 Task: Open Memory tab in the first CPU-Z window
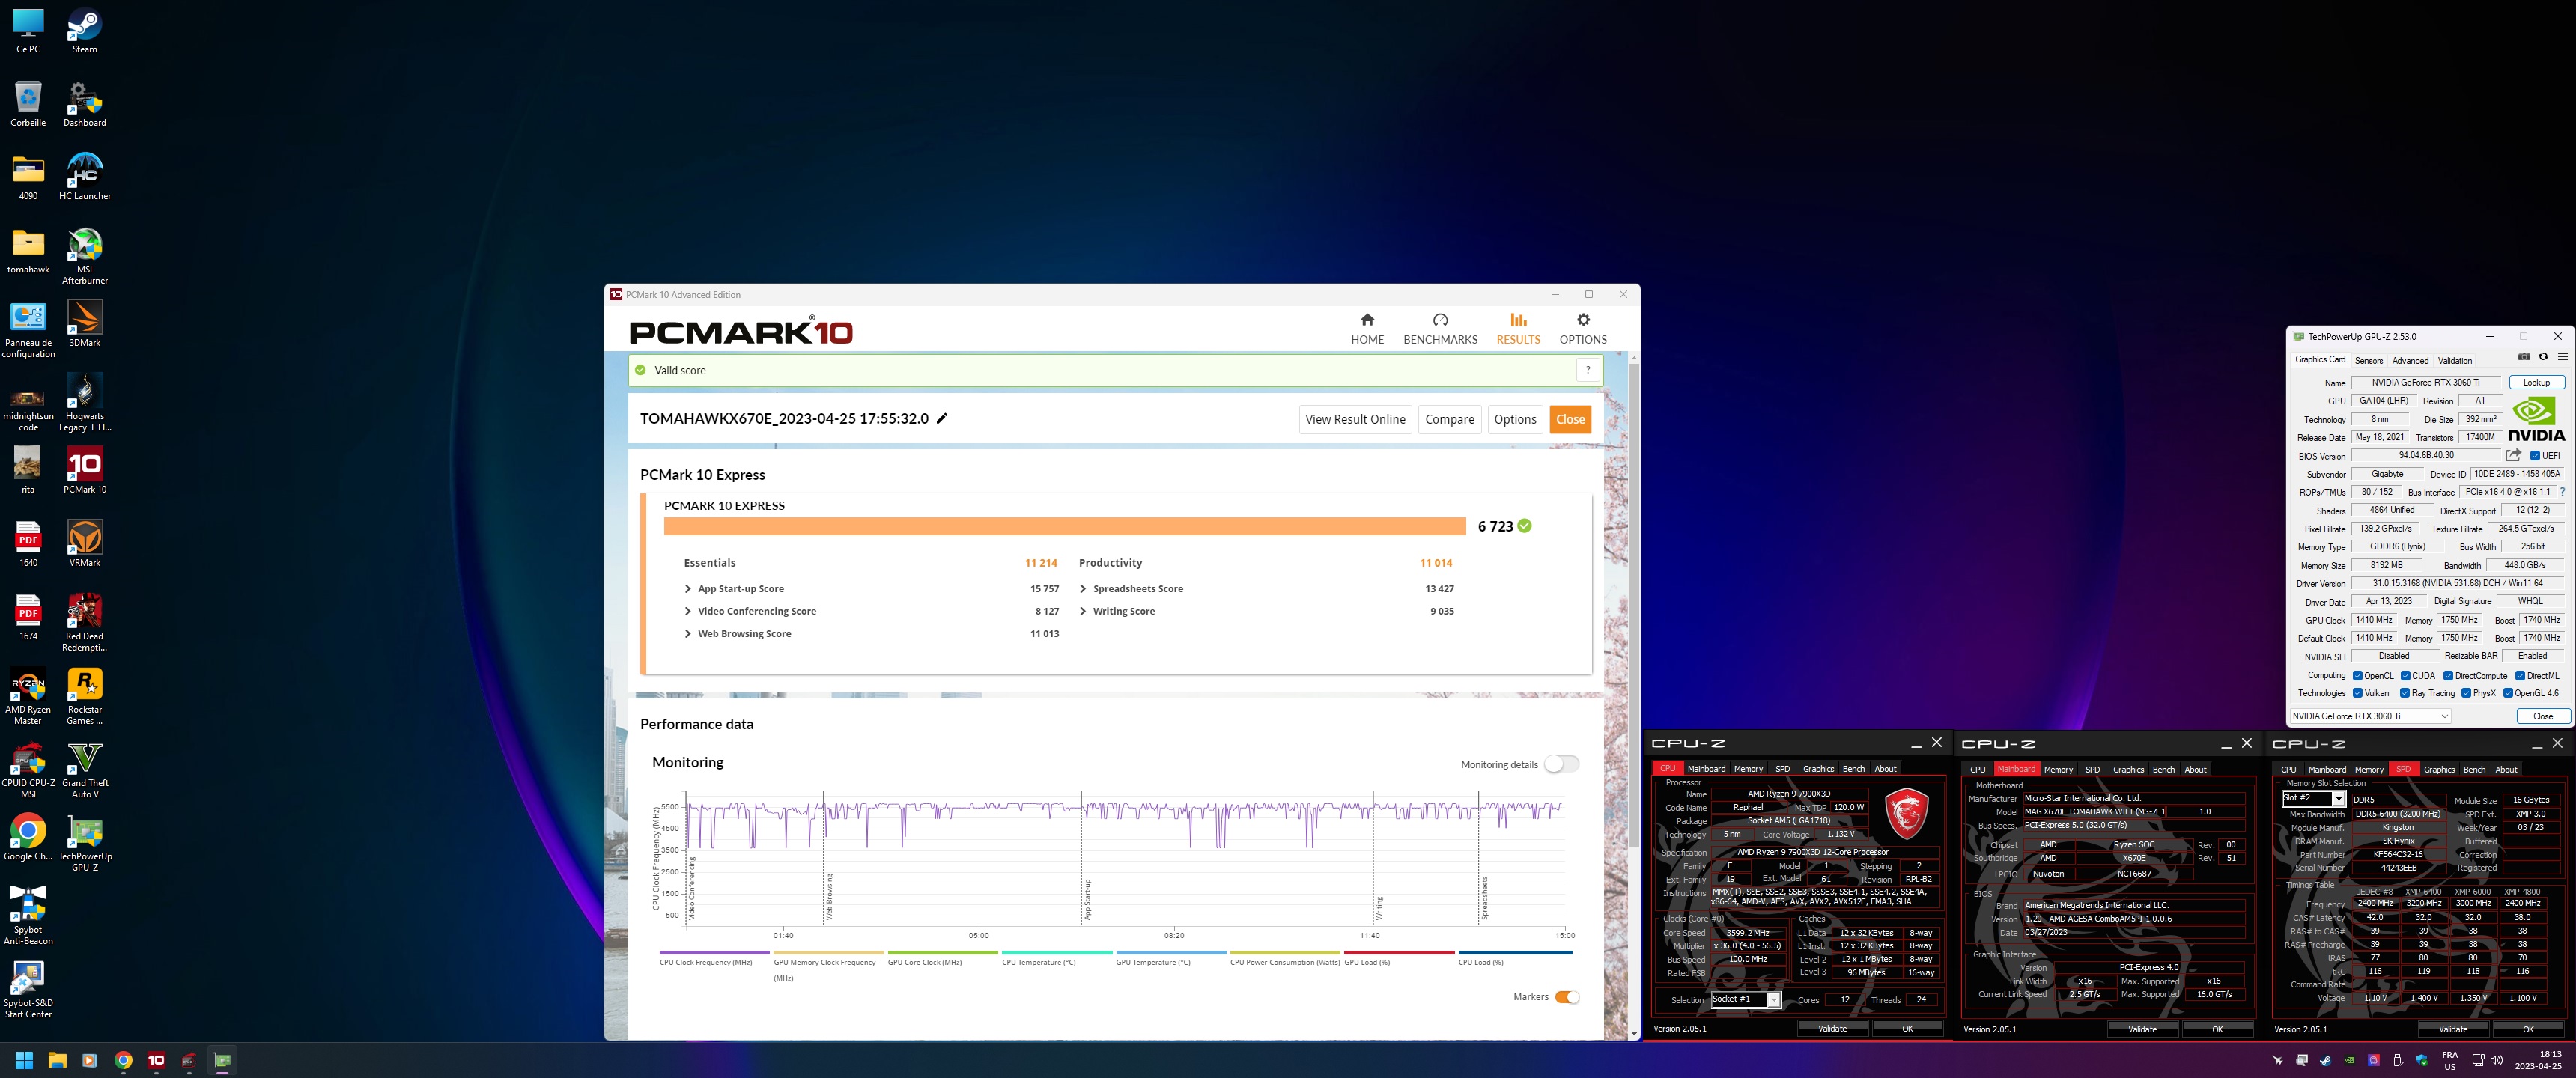pyautogui.click(x=1748, y=769)
